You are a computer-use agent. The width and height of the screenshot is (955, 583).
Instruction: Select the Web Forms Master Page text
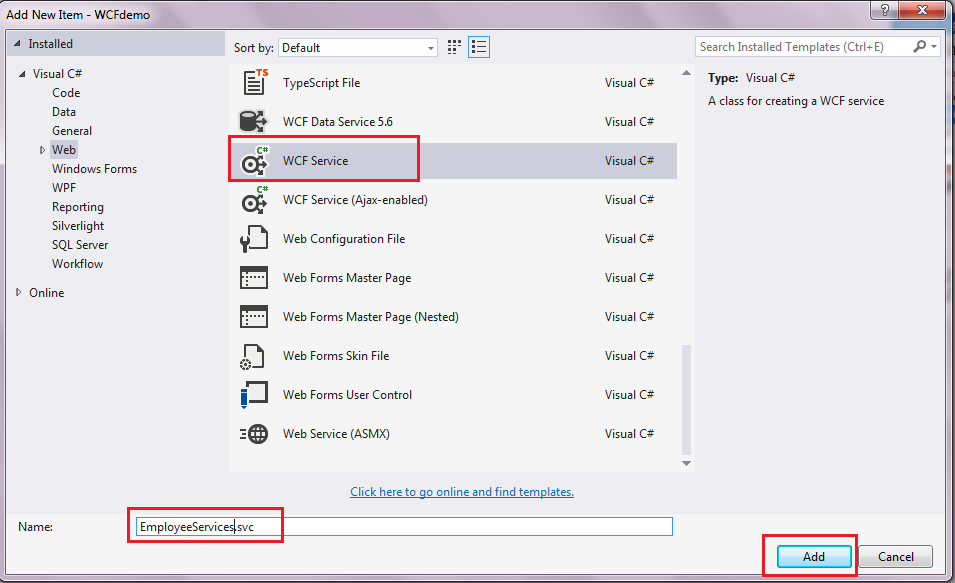(347, 278)
